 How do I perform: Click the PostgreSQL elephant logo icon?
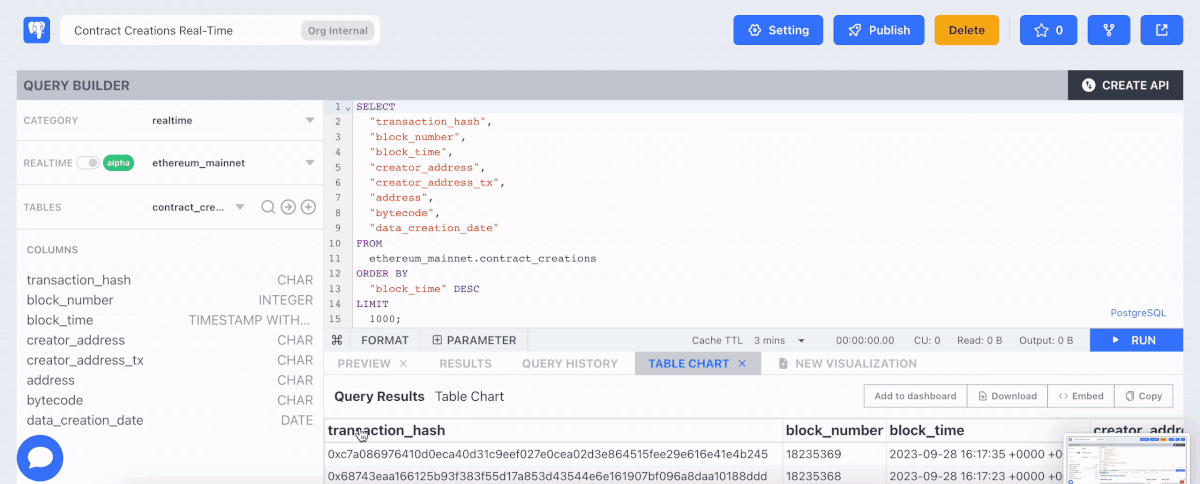click(x=37, y=30)
